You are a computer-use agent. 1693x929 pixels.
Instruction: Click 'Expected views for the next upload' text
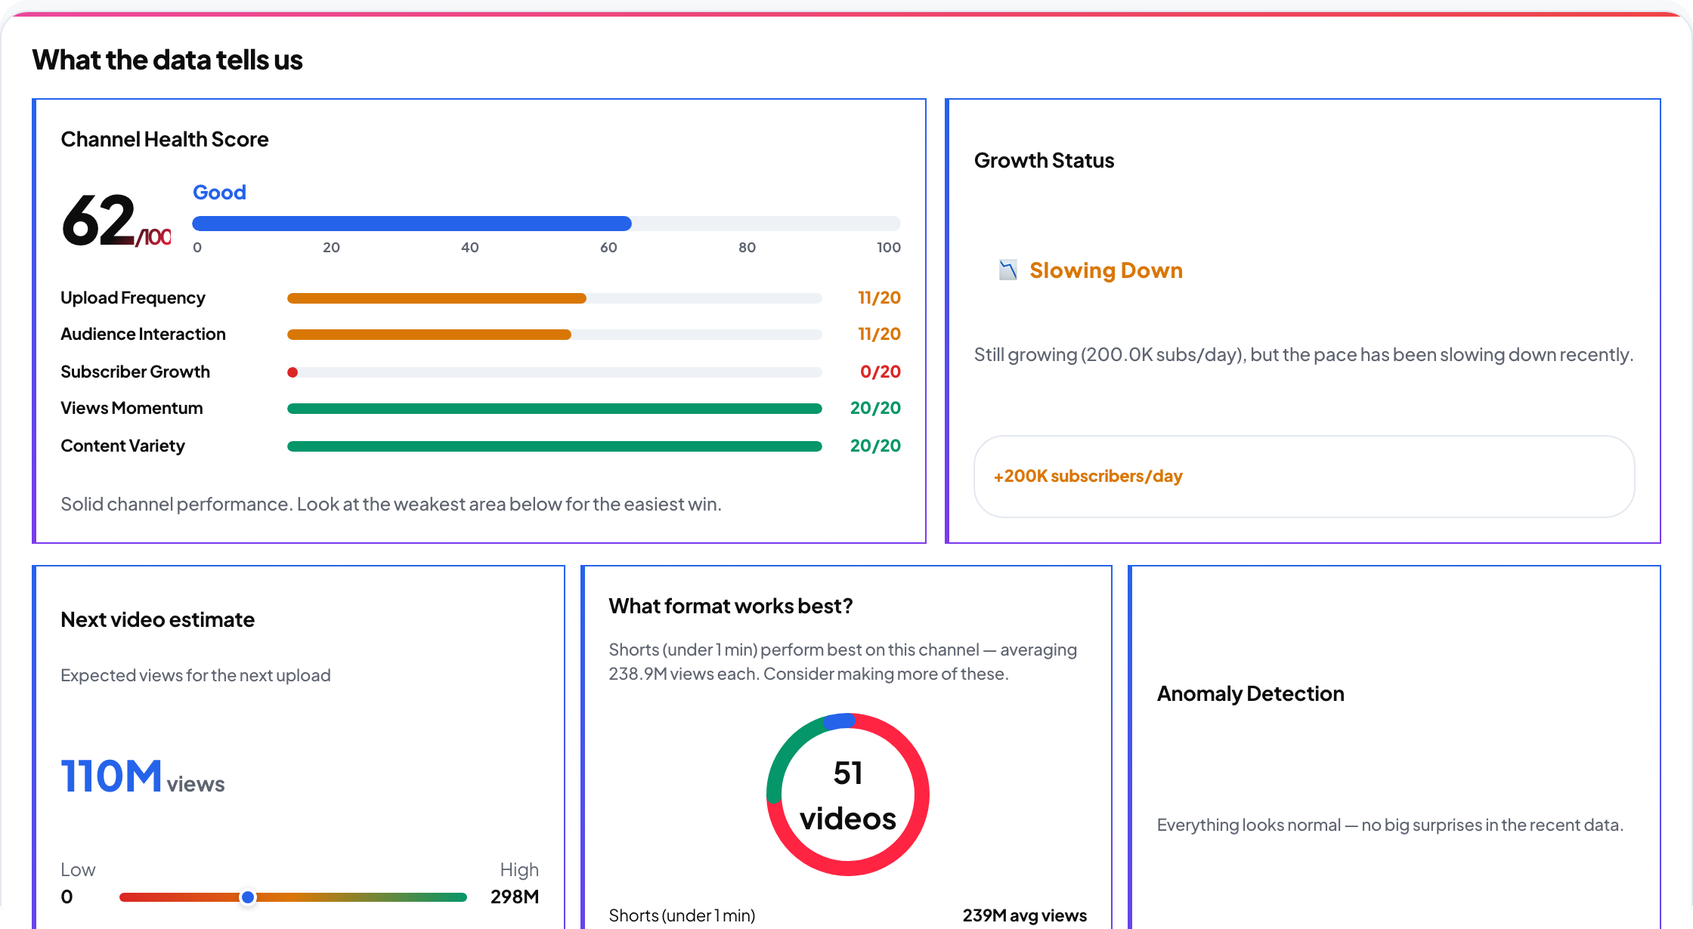point(196,676)
